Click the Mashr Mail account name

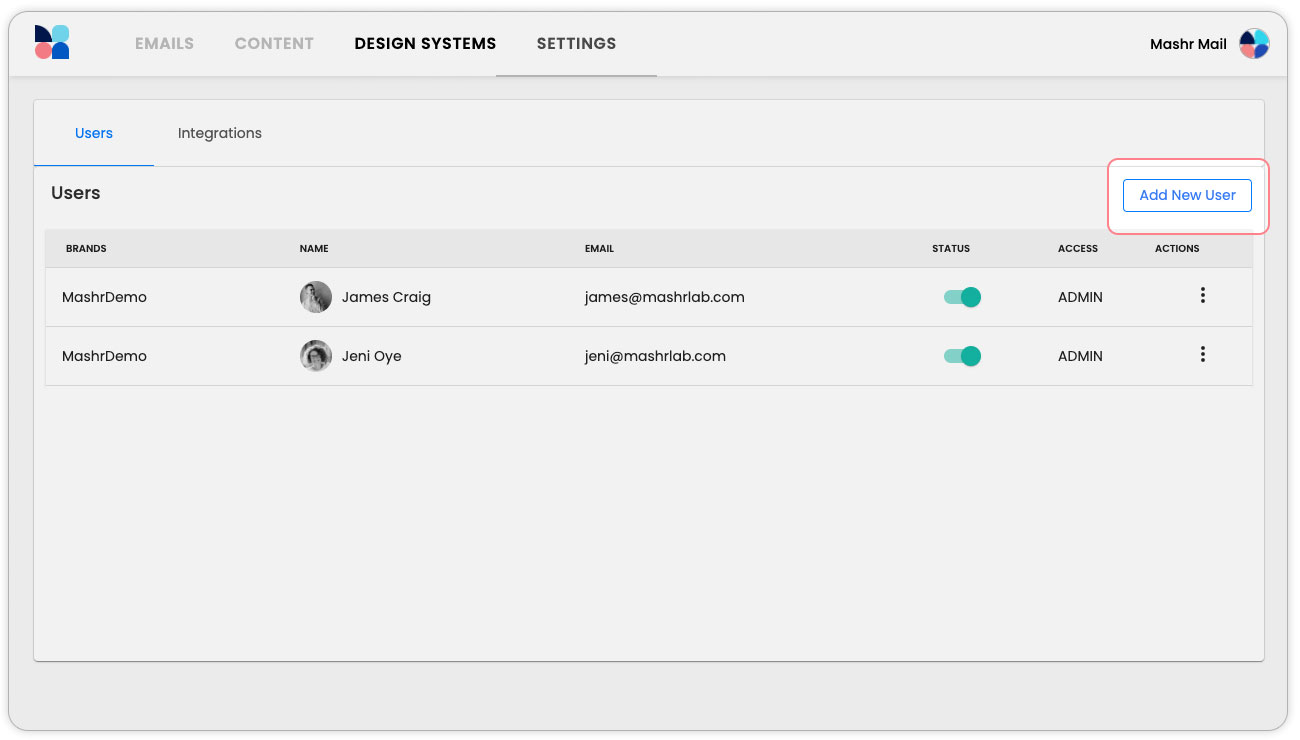(1188, 44)
